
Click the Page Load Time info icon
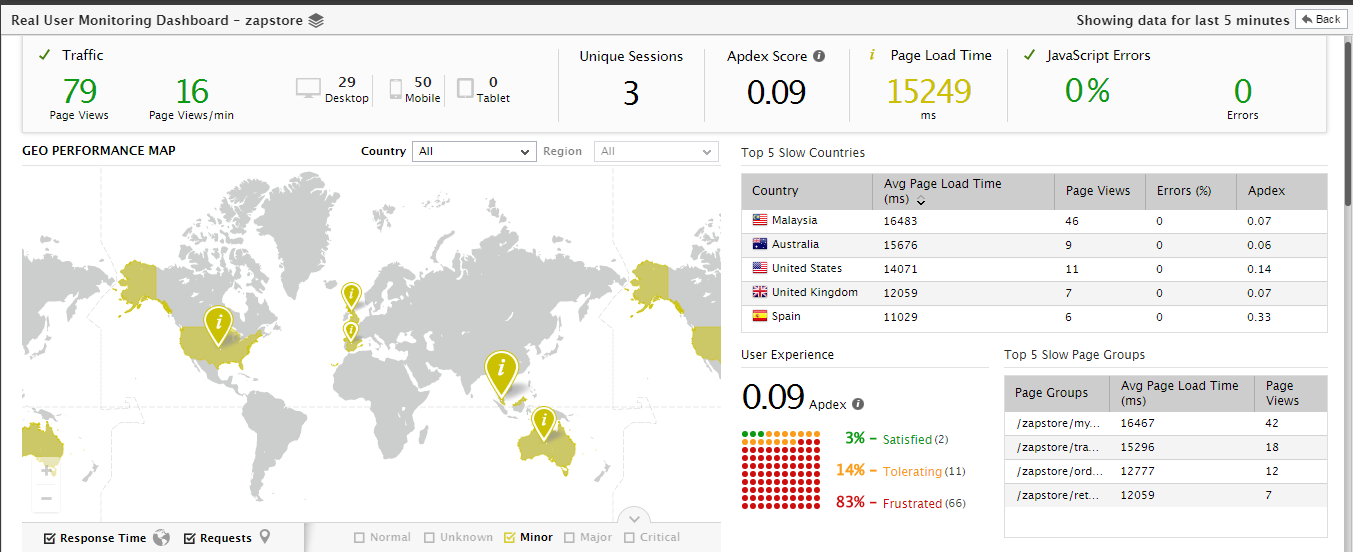pos(873,55)
